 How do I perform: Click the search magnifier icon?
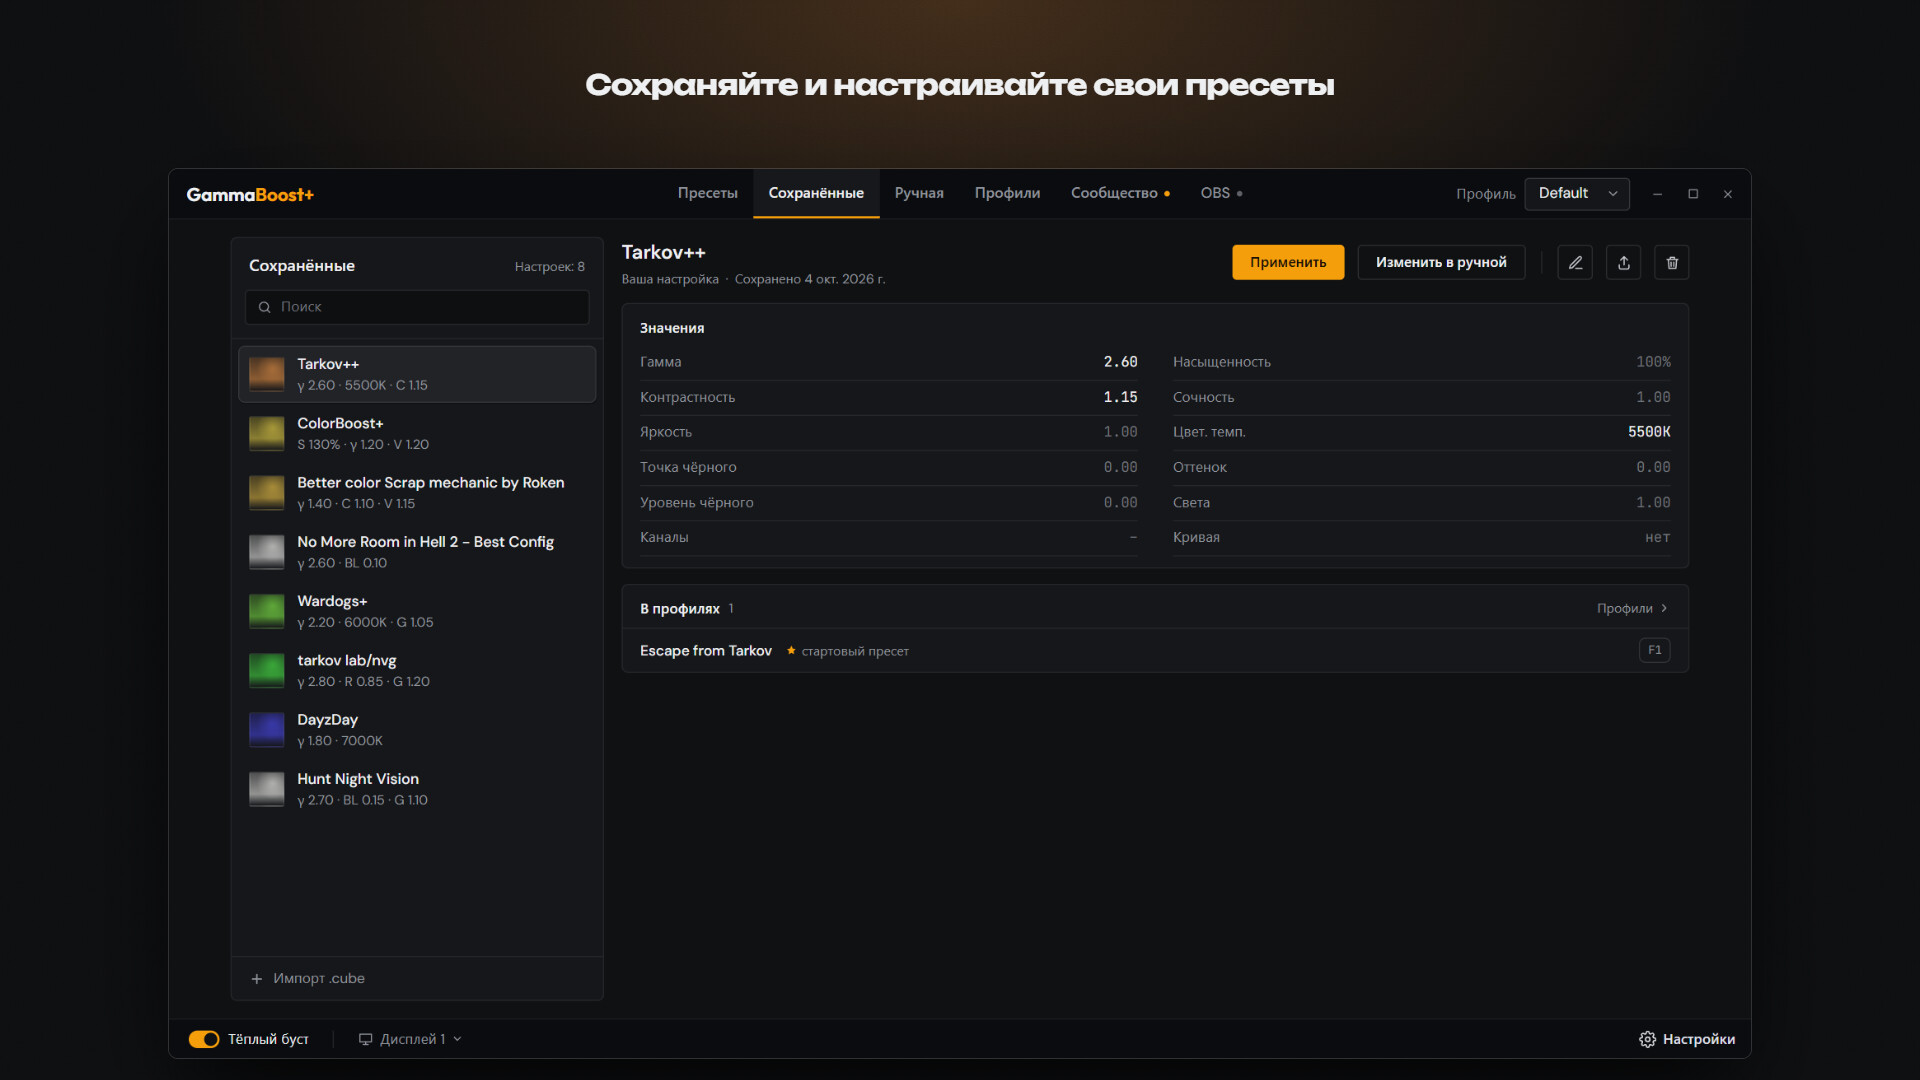[x=265, y=308]
